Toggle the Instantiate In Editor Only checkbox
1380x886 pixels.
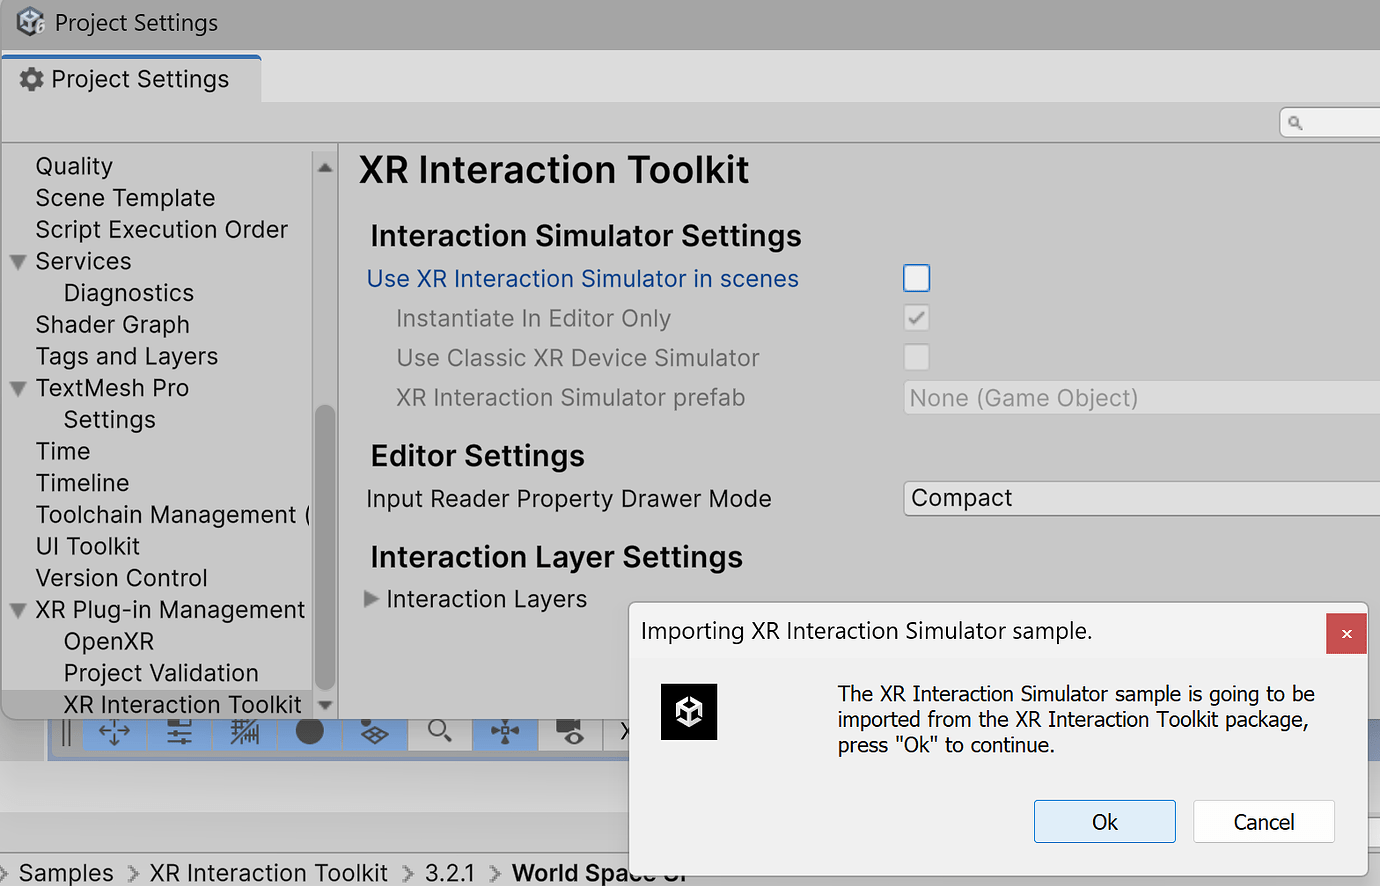tap(916, 318)
